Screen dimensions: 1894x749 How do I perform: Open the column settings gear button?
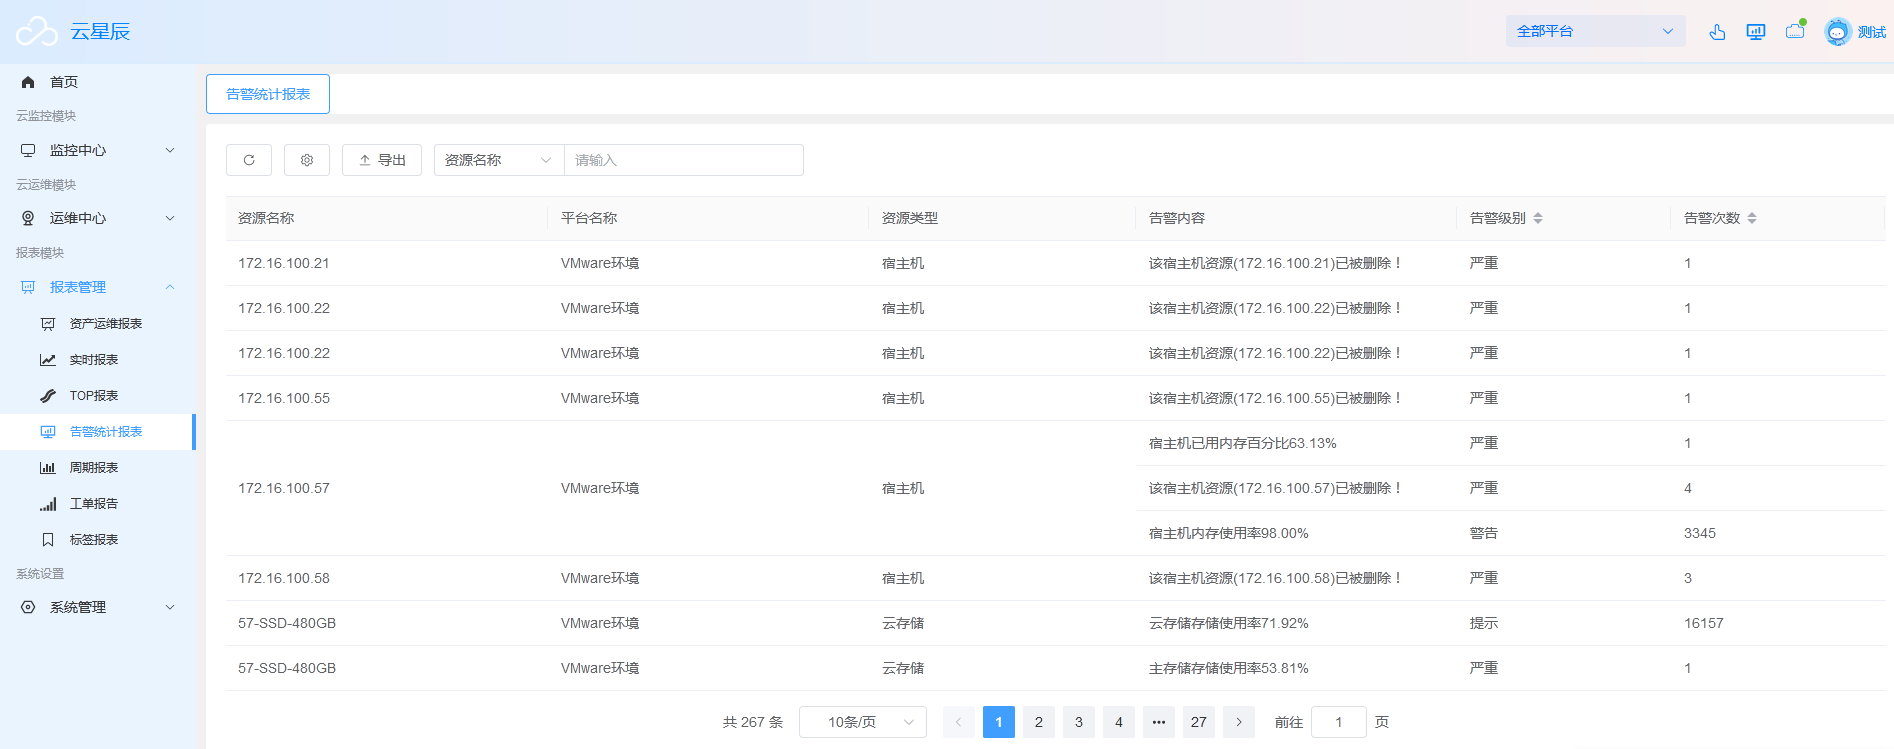[307, 160]
